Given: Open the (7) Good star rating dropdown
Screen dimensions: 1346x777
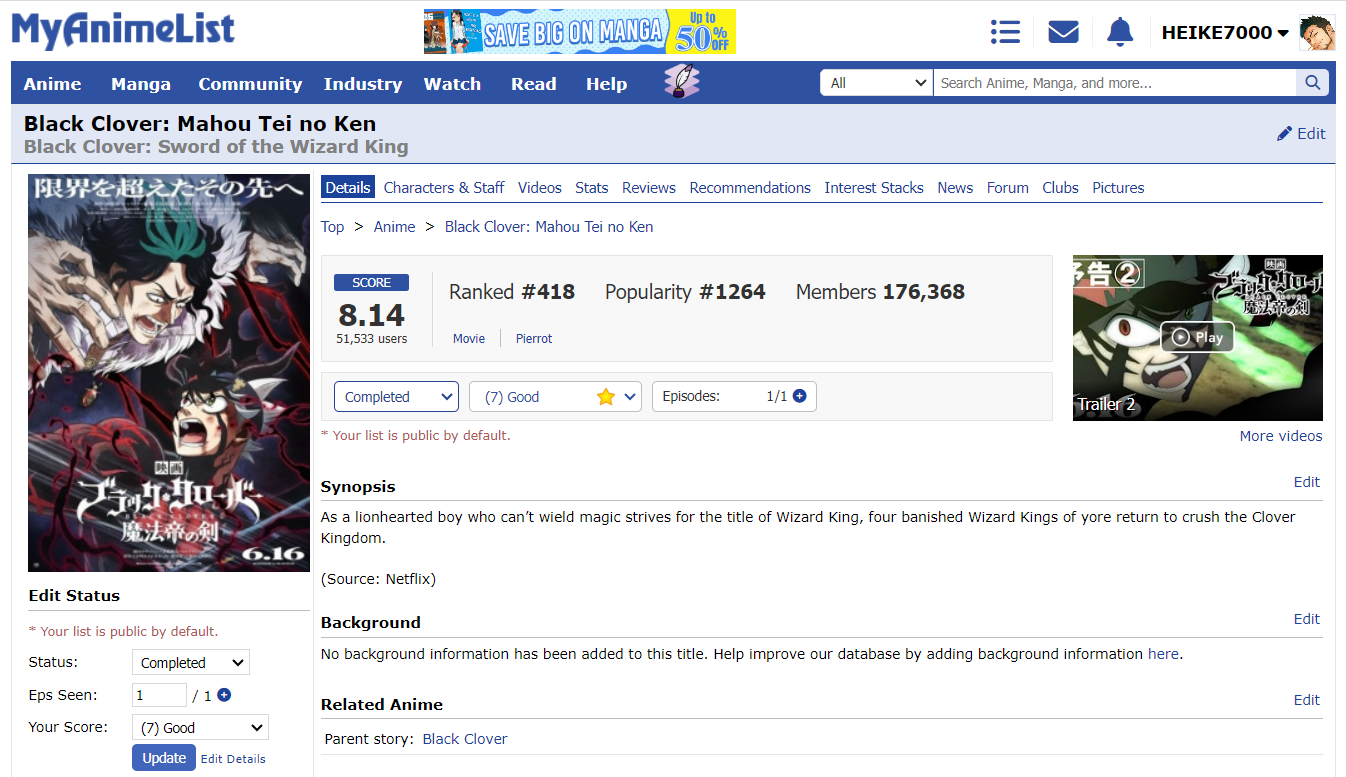Looking at the screenshot, I should (x=555, y=397).
